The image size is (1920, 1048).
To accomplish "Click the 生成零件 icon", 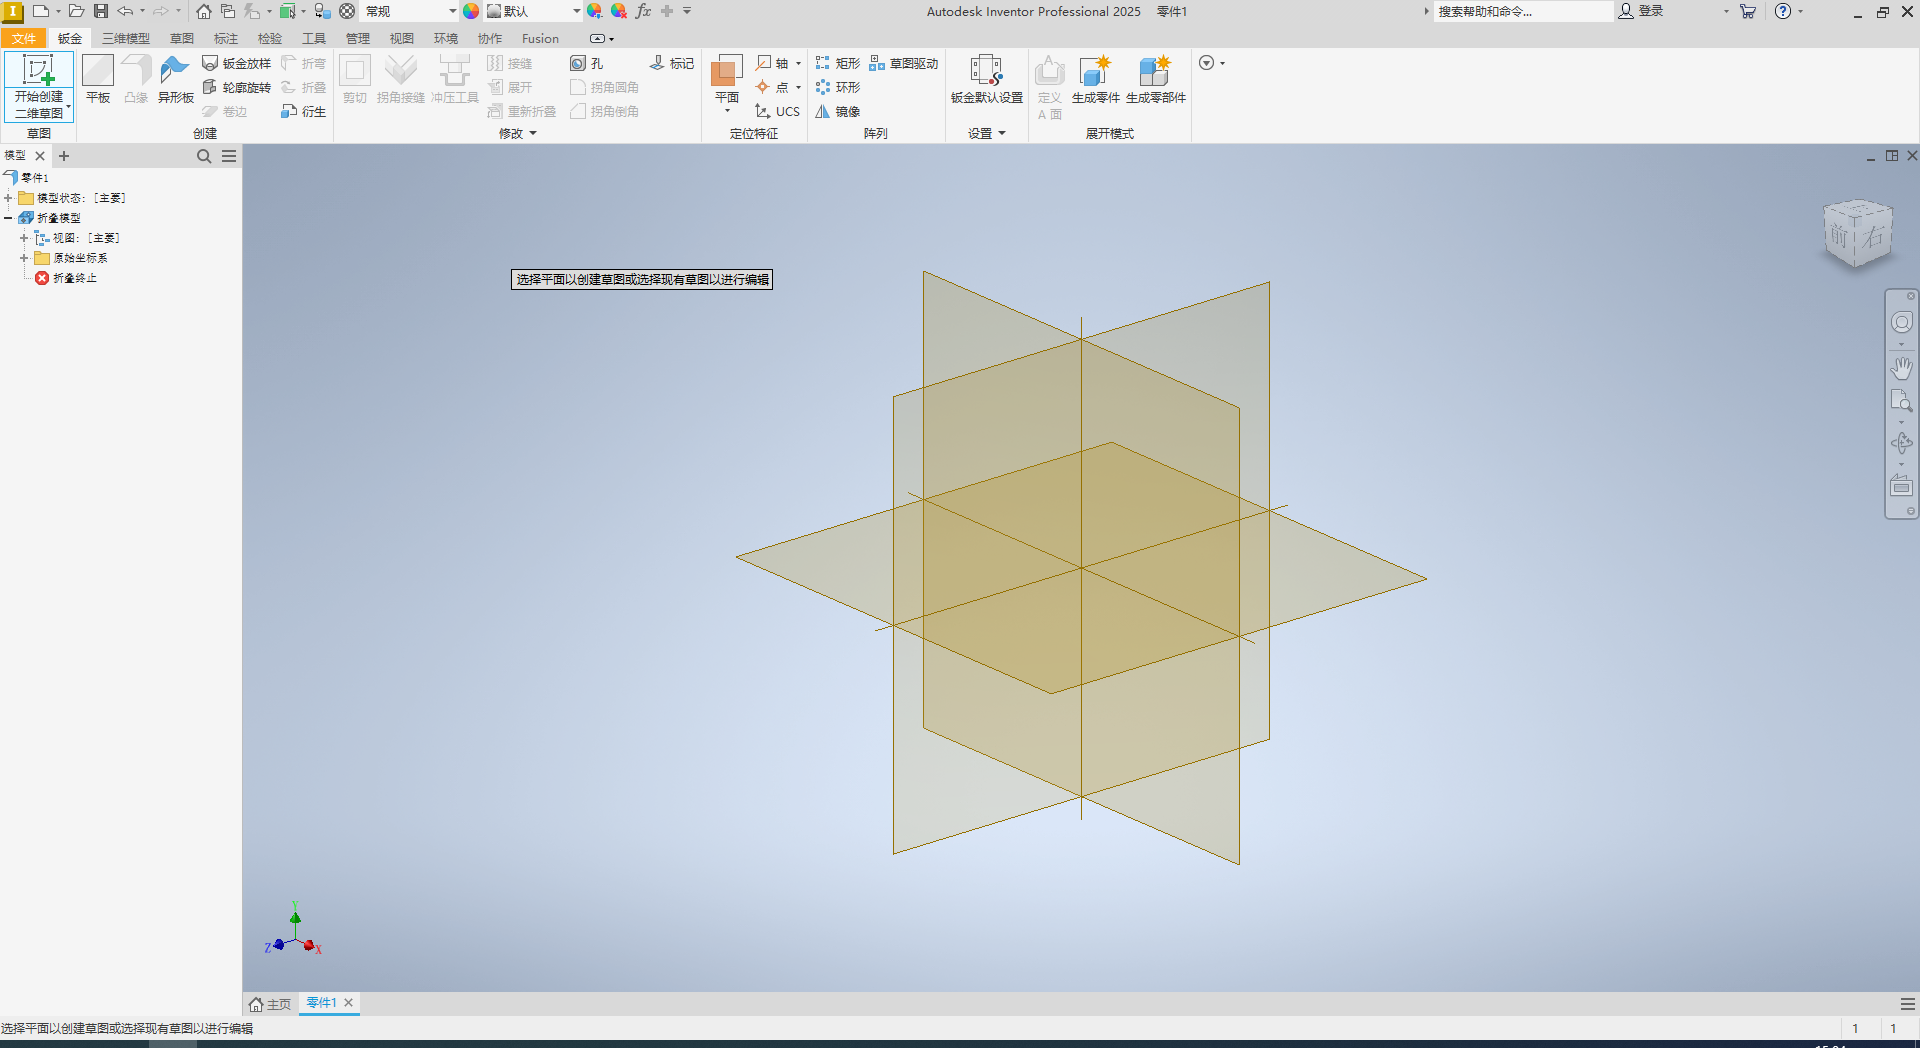I will pos(1095,80).
